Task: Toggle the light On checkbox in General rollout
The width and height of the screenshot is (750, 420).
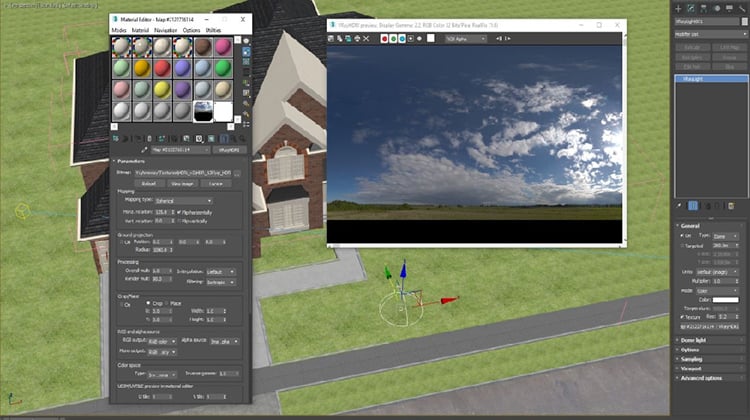Action: point(682,236)
